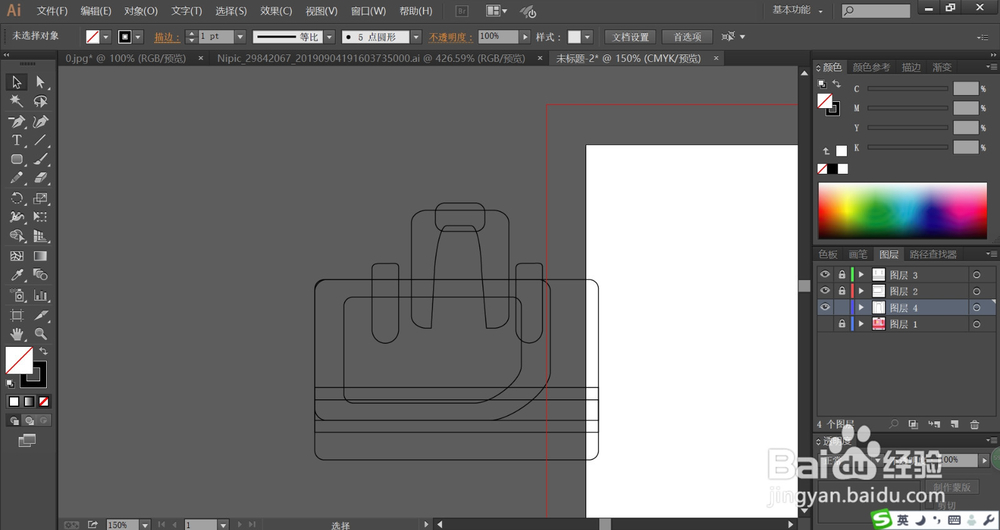Hide 图层 3 with its eye icon

[825, 274]
